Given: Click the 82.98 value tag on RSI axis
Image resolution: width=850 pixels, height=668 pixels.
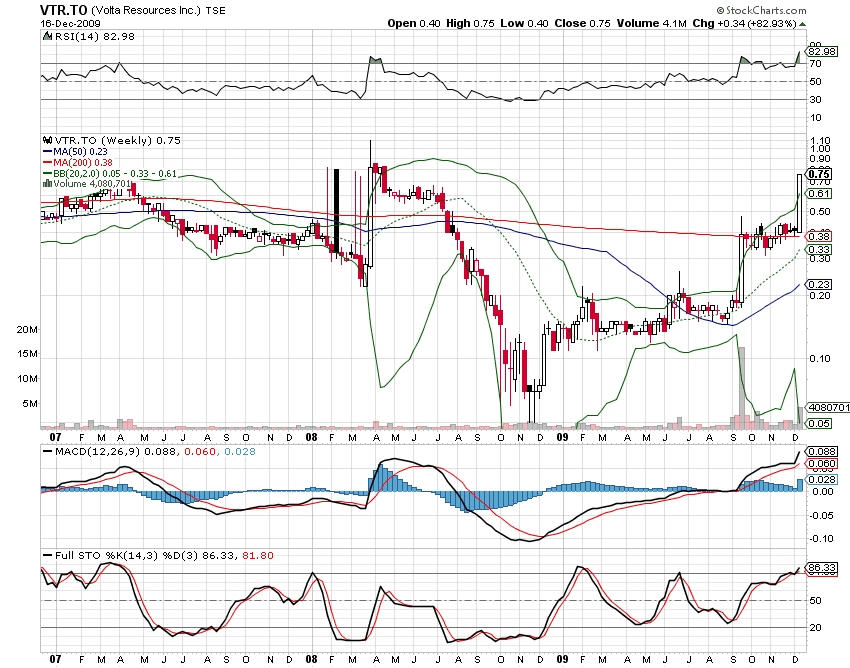Looking at the screenshot, I should (821, 52).
